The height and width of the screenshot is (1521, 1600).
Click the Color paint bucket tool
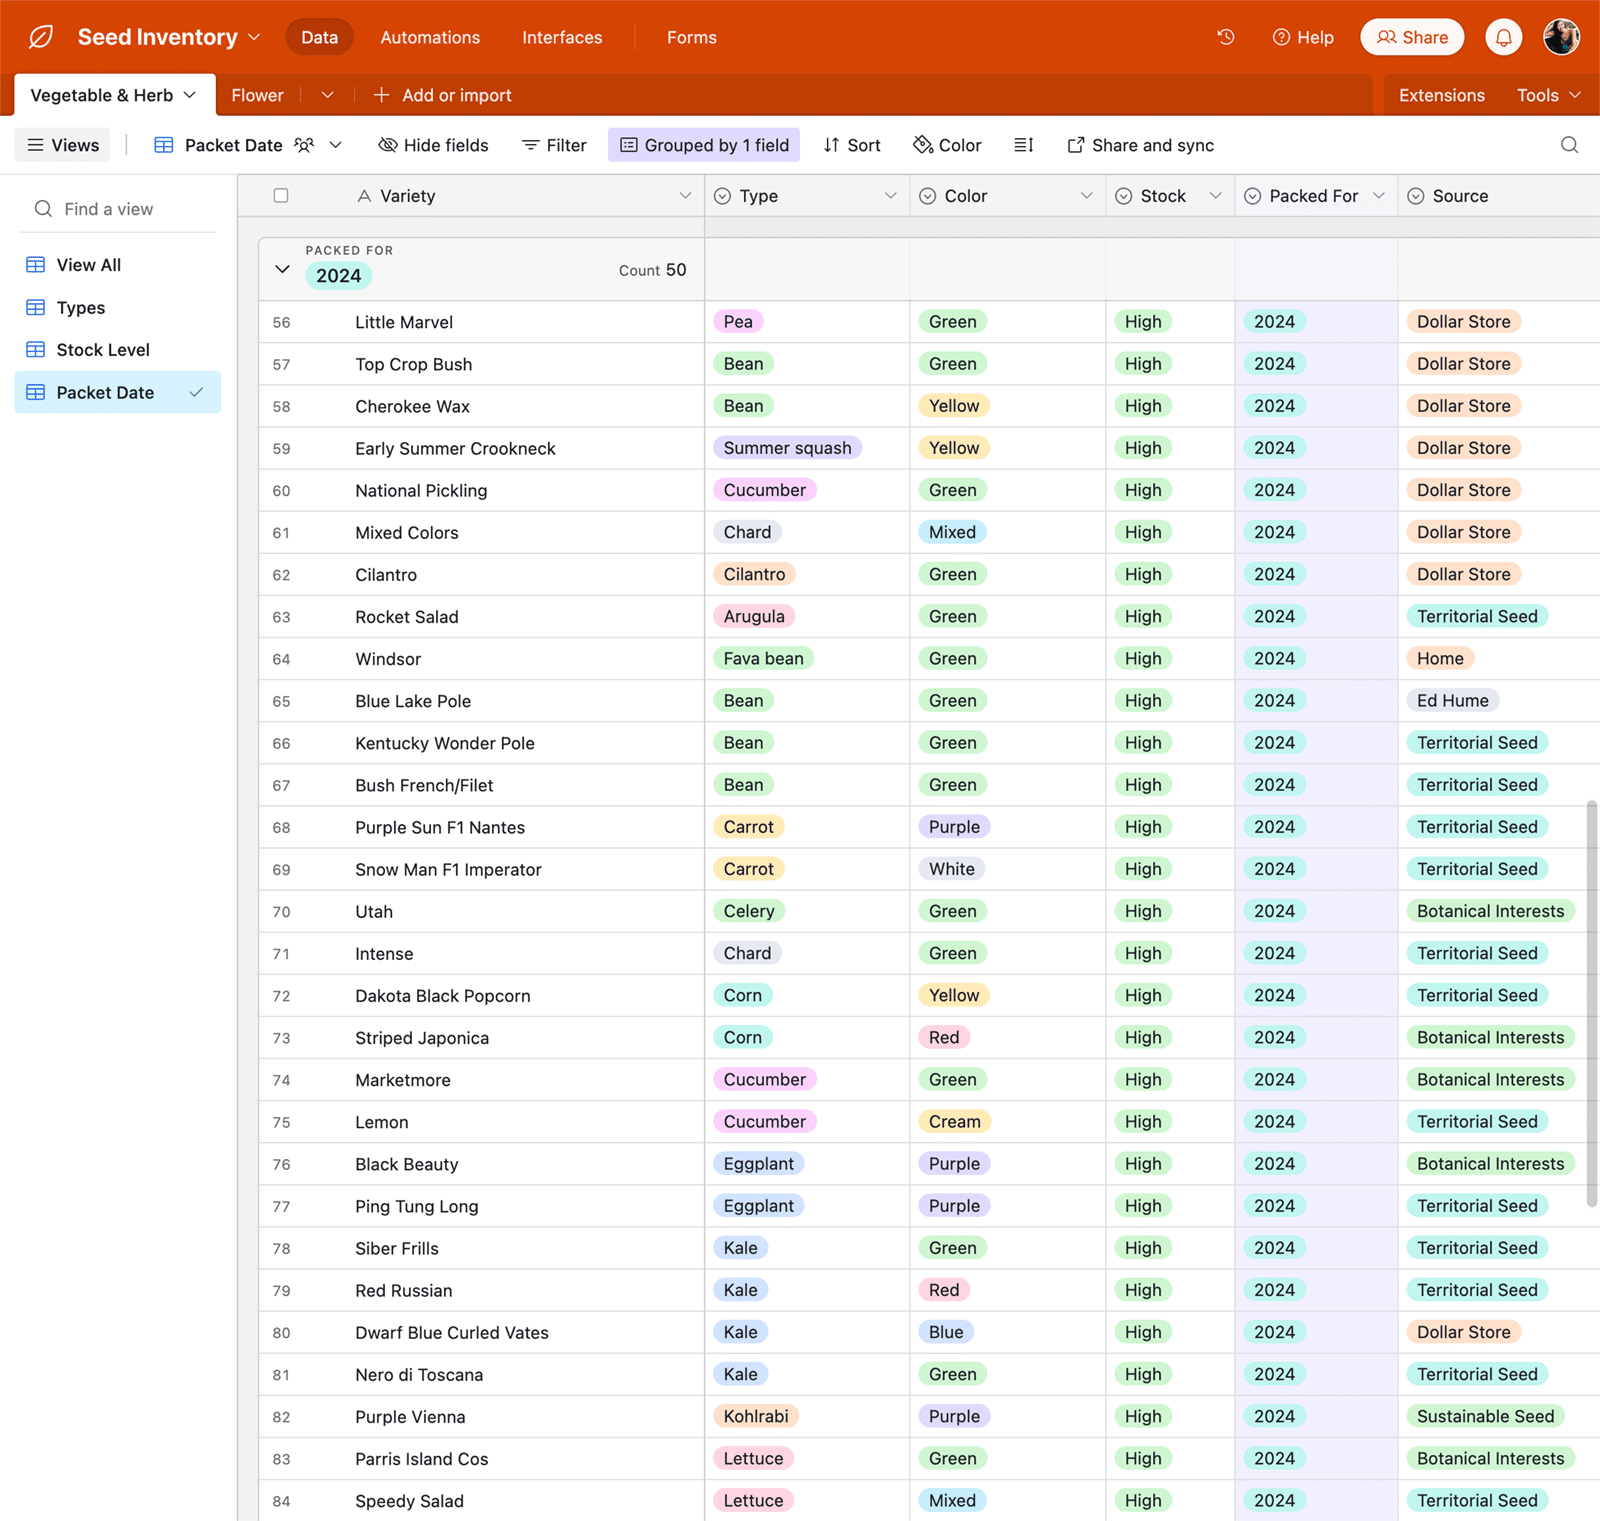point(947,145)
